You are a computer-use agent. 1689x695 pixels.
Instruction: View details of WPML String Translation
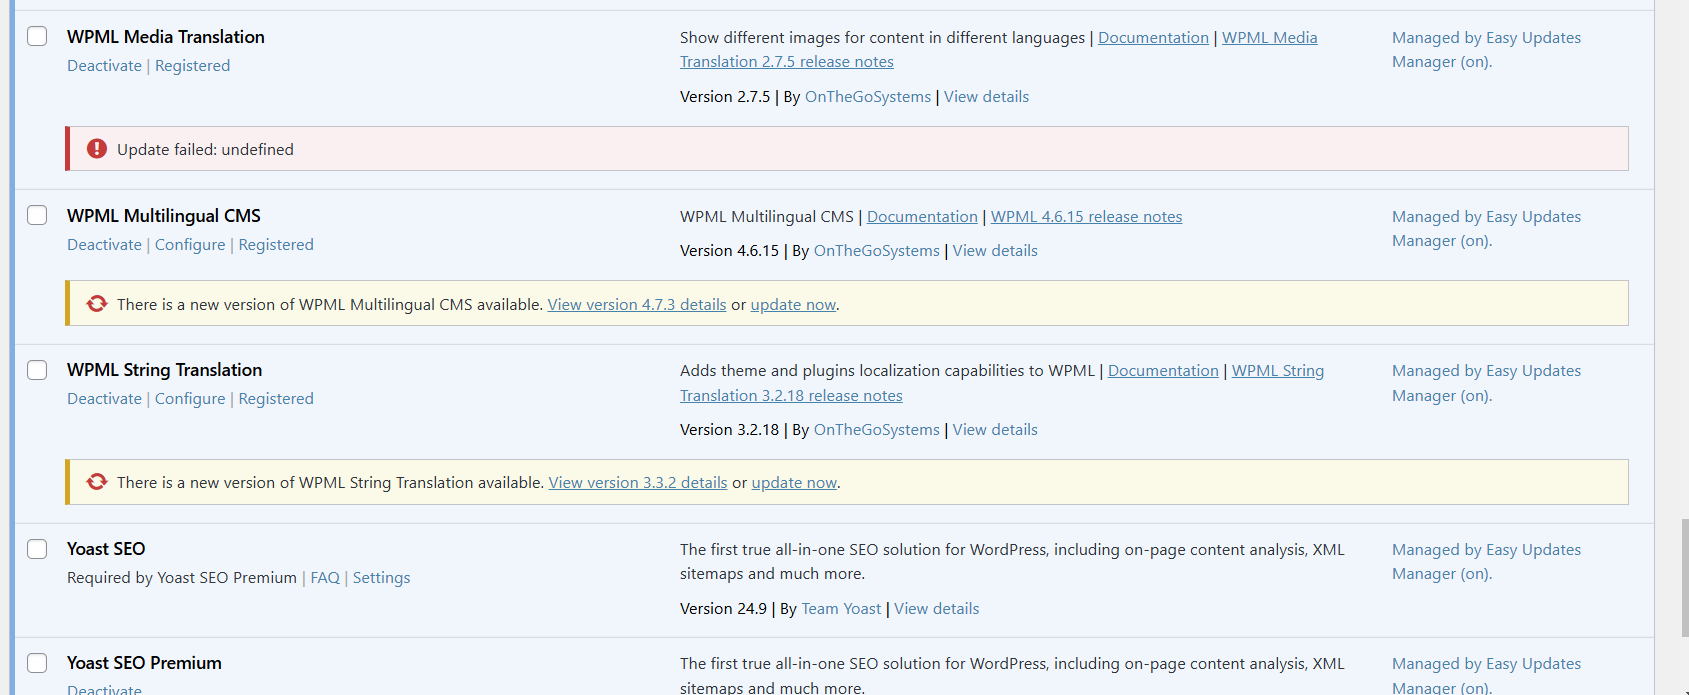[x=995, y=430]
